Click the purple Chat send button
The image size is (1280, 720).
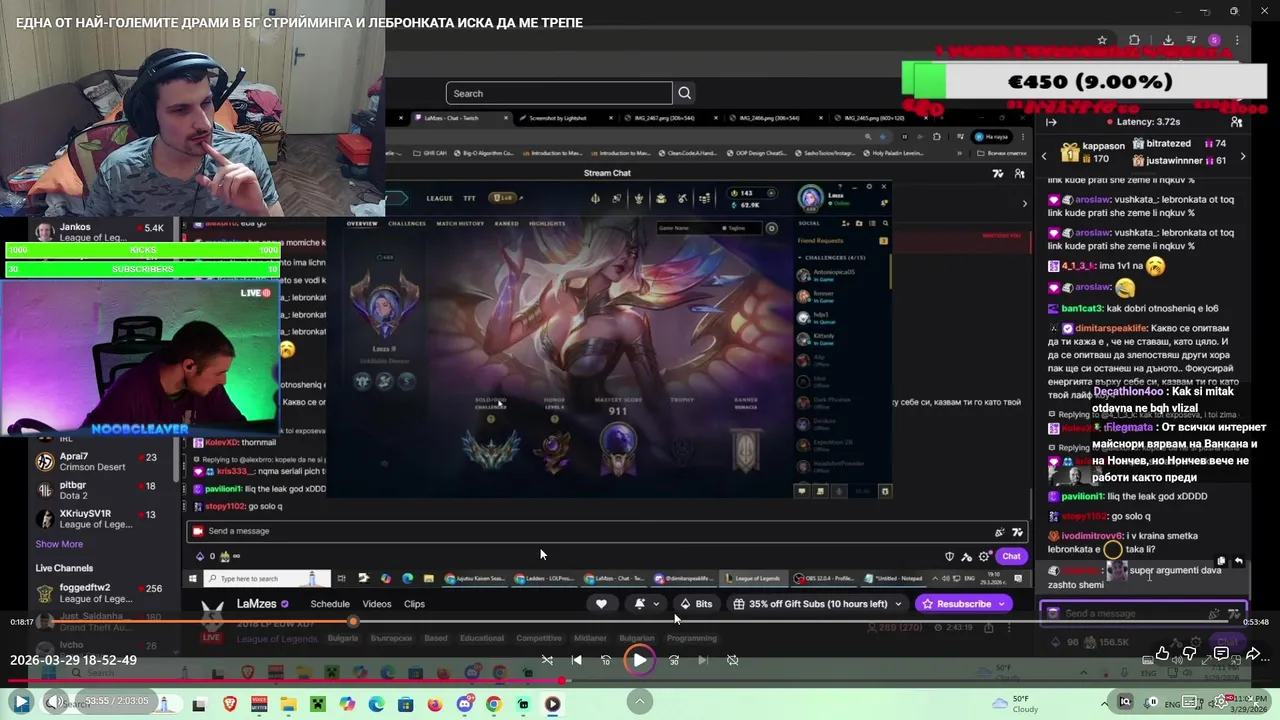1012,556
